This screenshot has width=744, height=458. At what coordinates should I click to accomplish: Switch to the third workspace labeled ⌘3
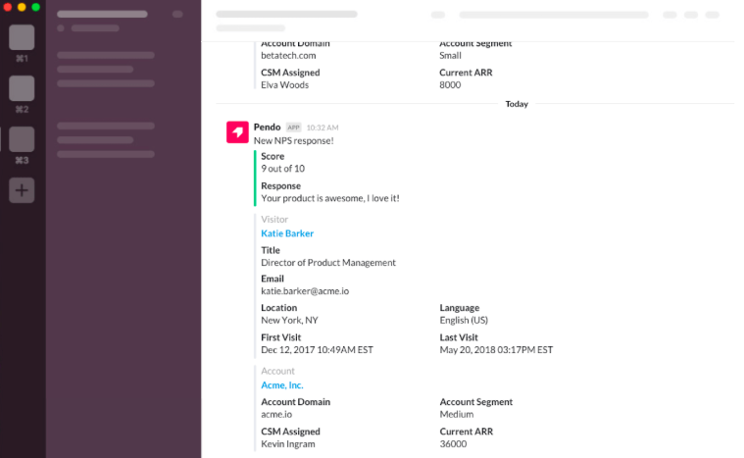pos(22,139)
